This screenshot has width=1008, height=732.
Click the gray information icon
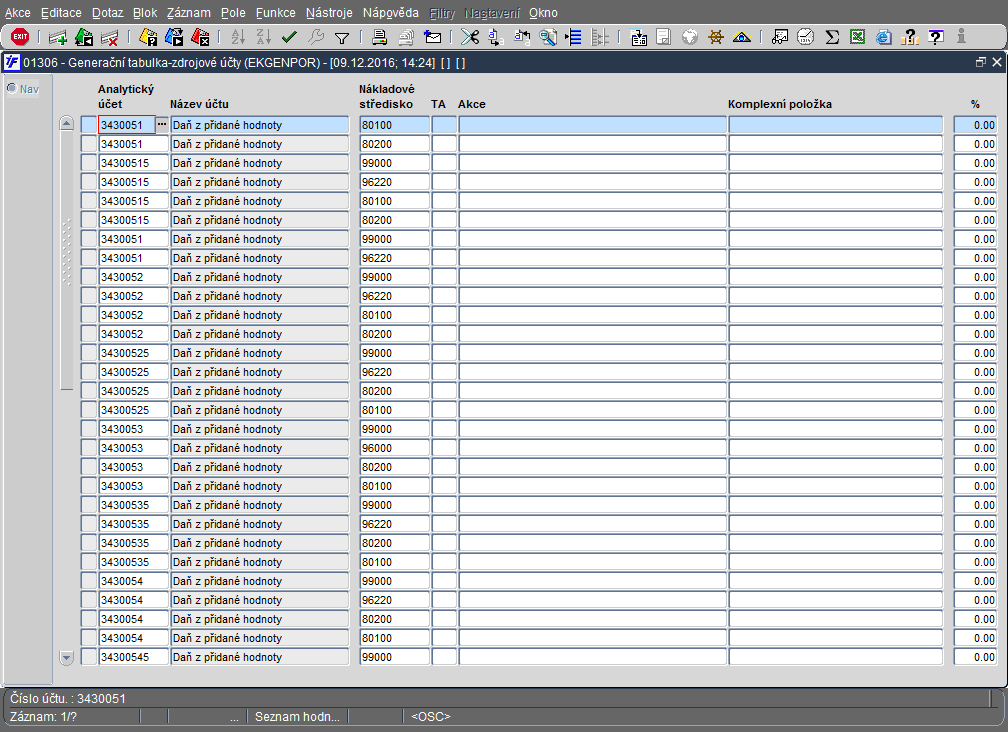tap(961, 37)
